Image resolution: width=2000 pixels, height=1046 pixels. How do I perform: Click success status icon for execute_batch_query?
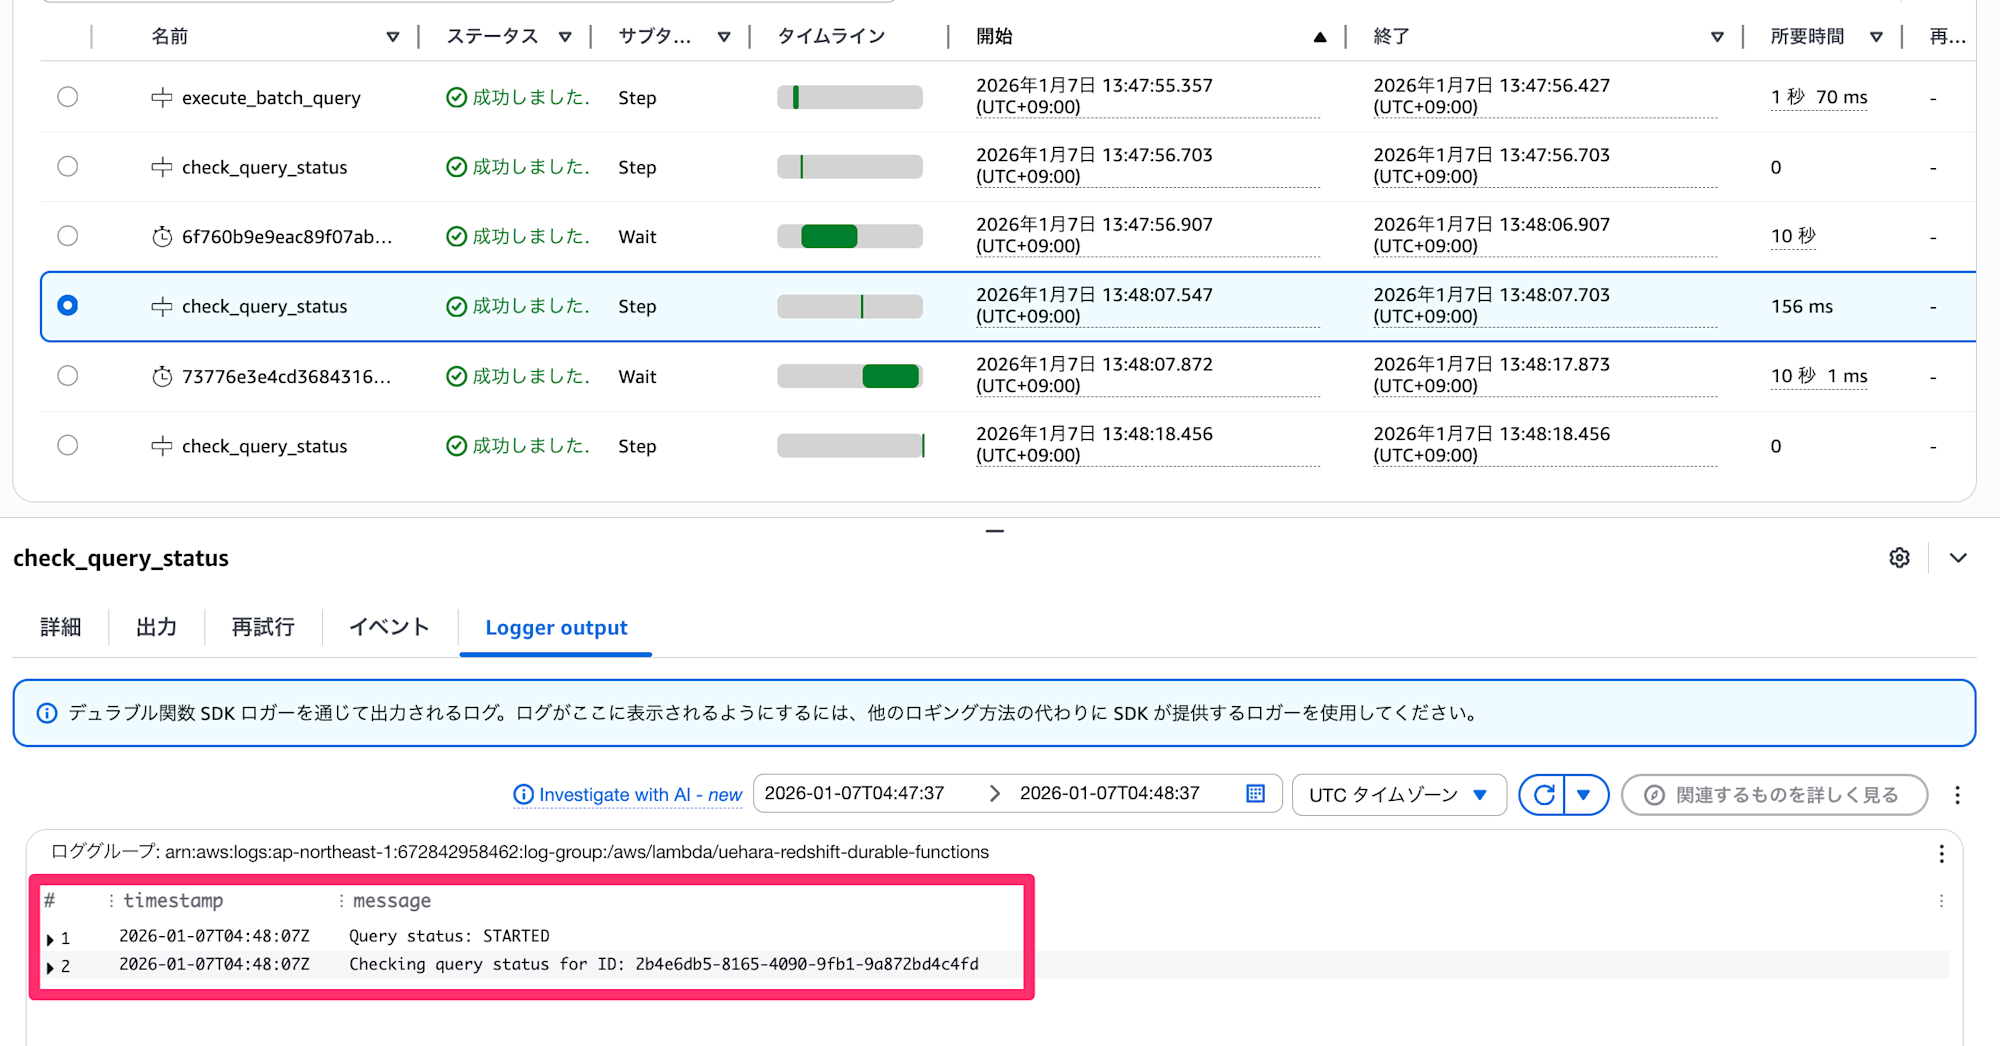(456, 97)
